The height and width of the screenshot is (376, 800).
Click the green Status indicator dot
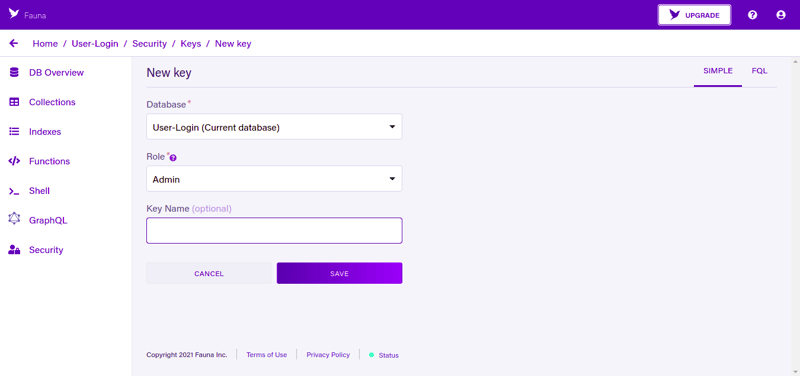[371, 355]
